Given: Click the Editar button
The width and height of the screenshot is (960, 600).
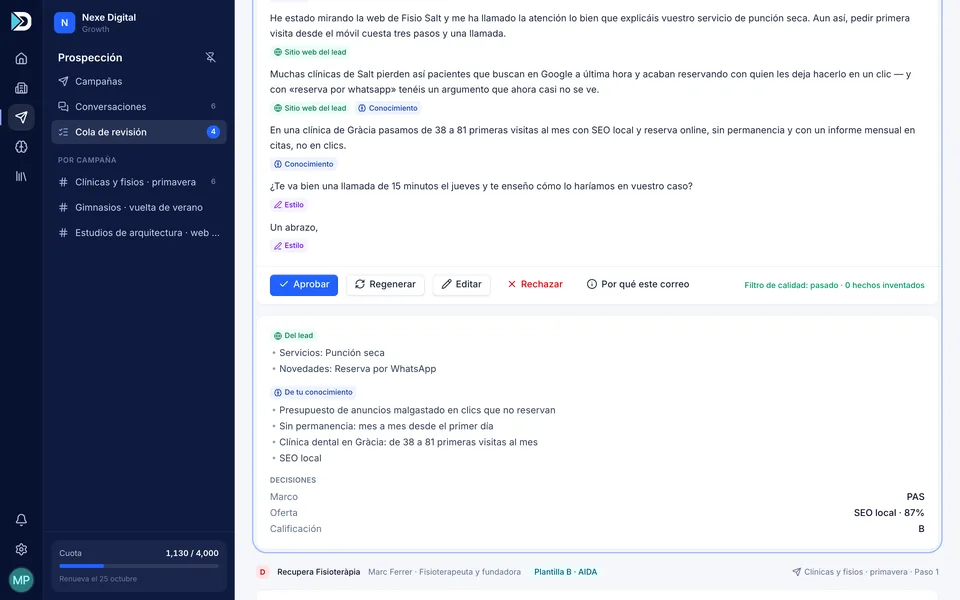Looking at the screenshot, I should tap(462, 285).
